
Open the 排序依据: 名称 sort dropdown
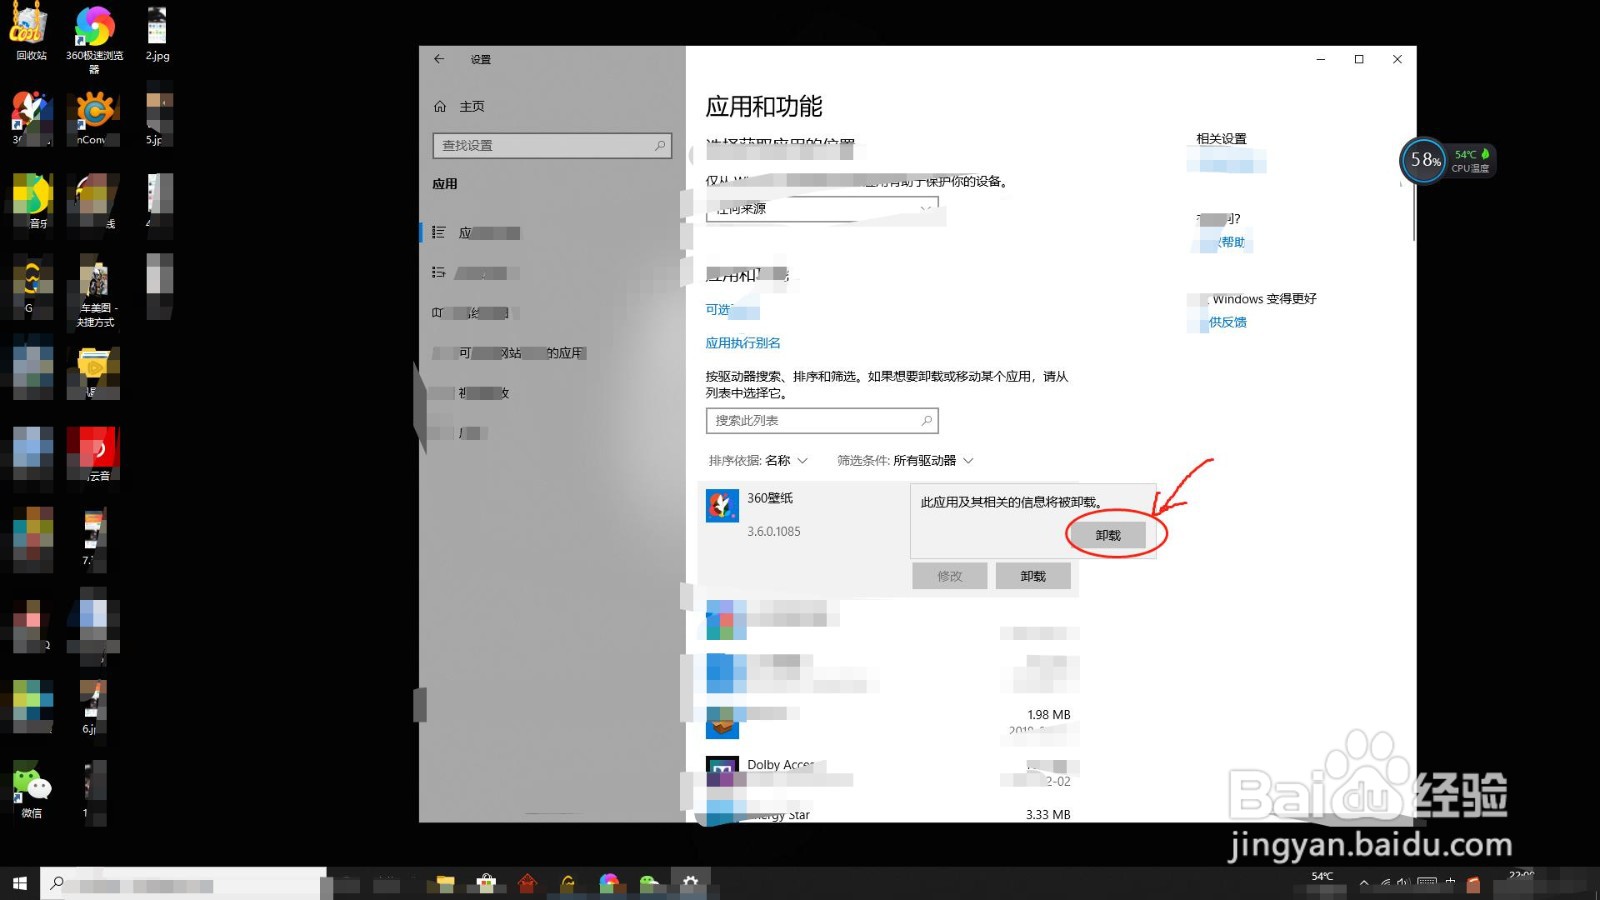pos(757,461)
